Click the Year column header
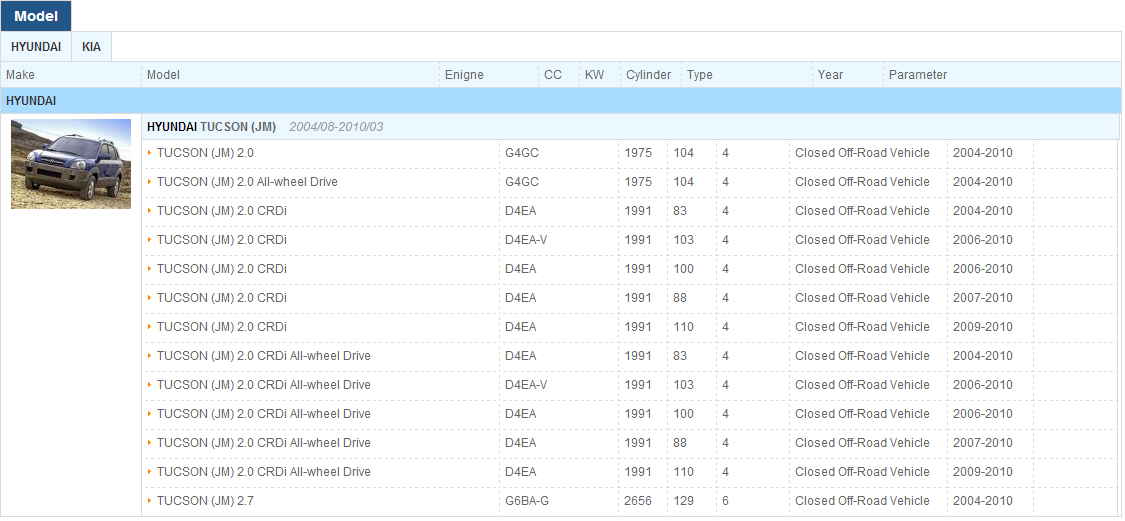 click(x=830, y=75)
